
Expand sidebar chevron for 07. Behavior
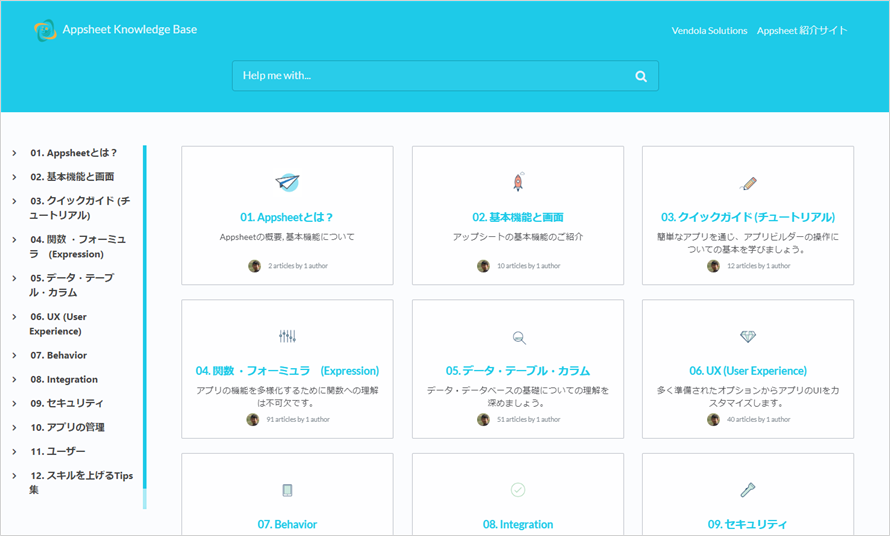(14, 355)
